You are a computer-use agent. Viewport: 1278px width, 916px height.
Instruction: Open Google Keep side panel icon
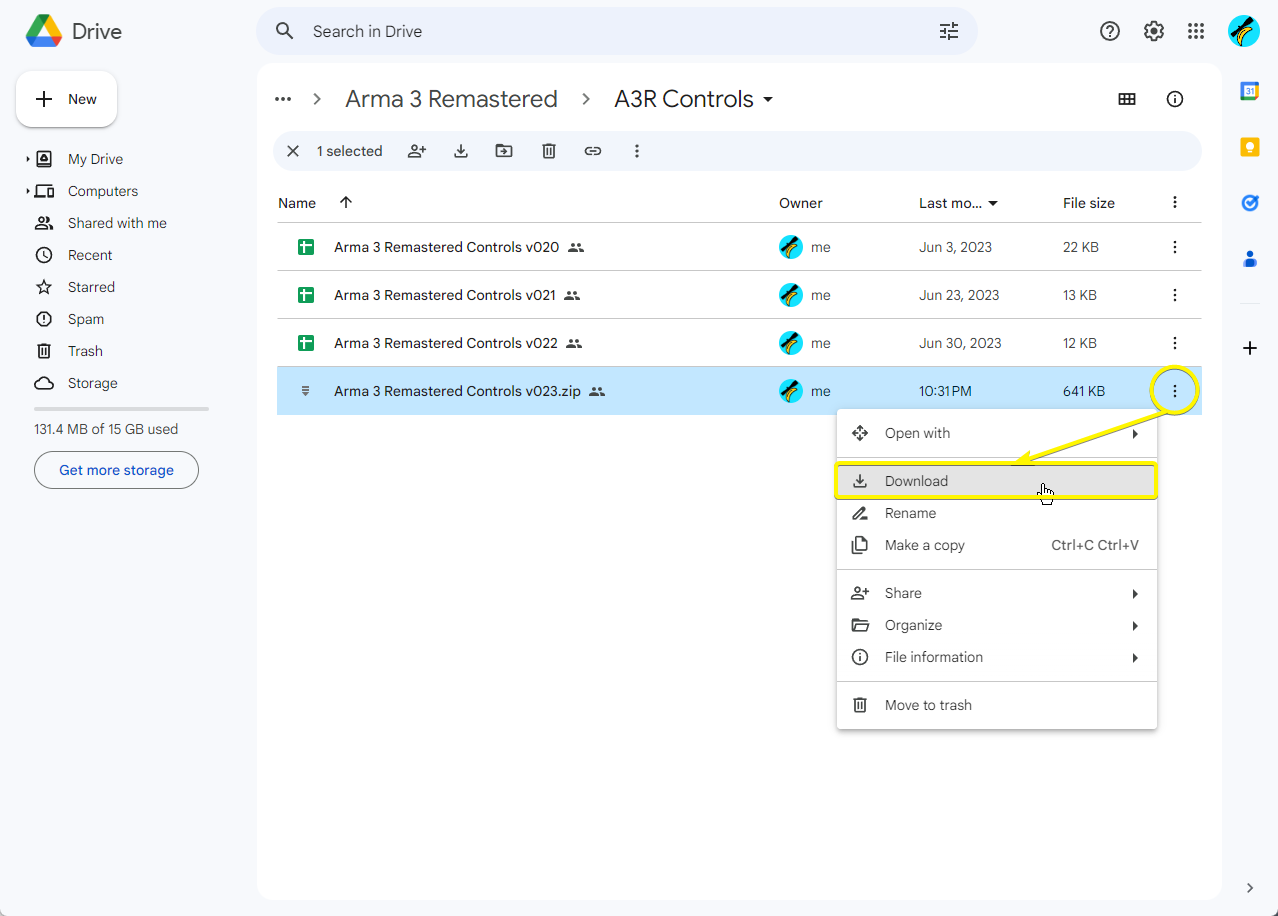[x=1250, y=147]
